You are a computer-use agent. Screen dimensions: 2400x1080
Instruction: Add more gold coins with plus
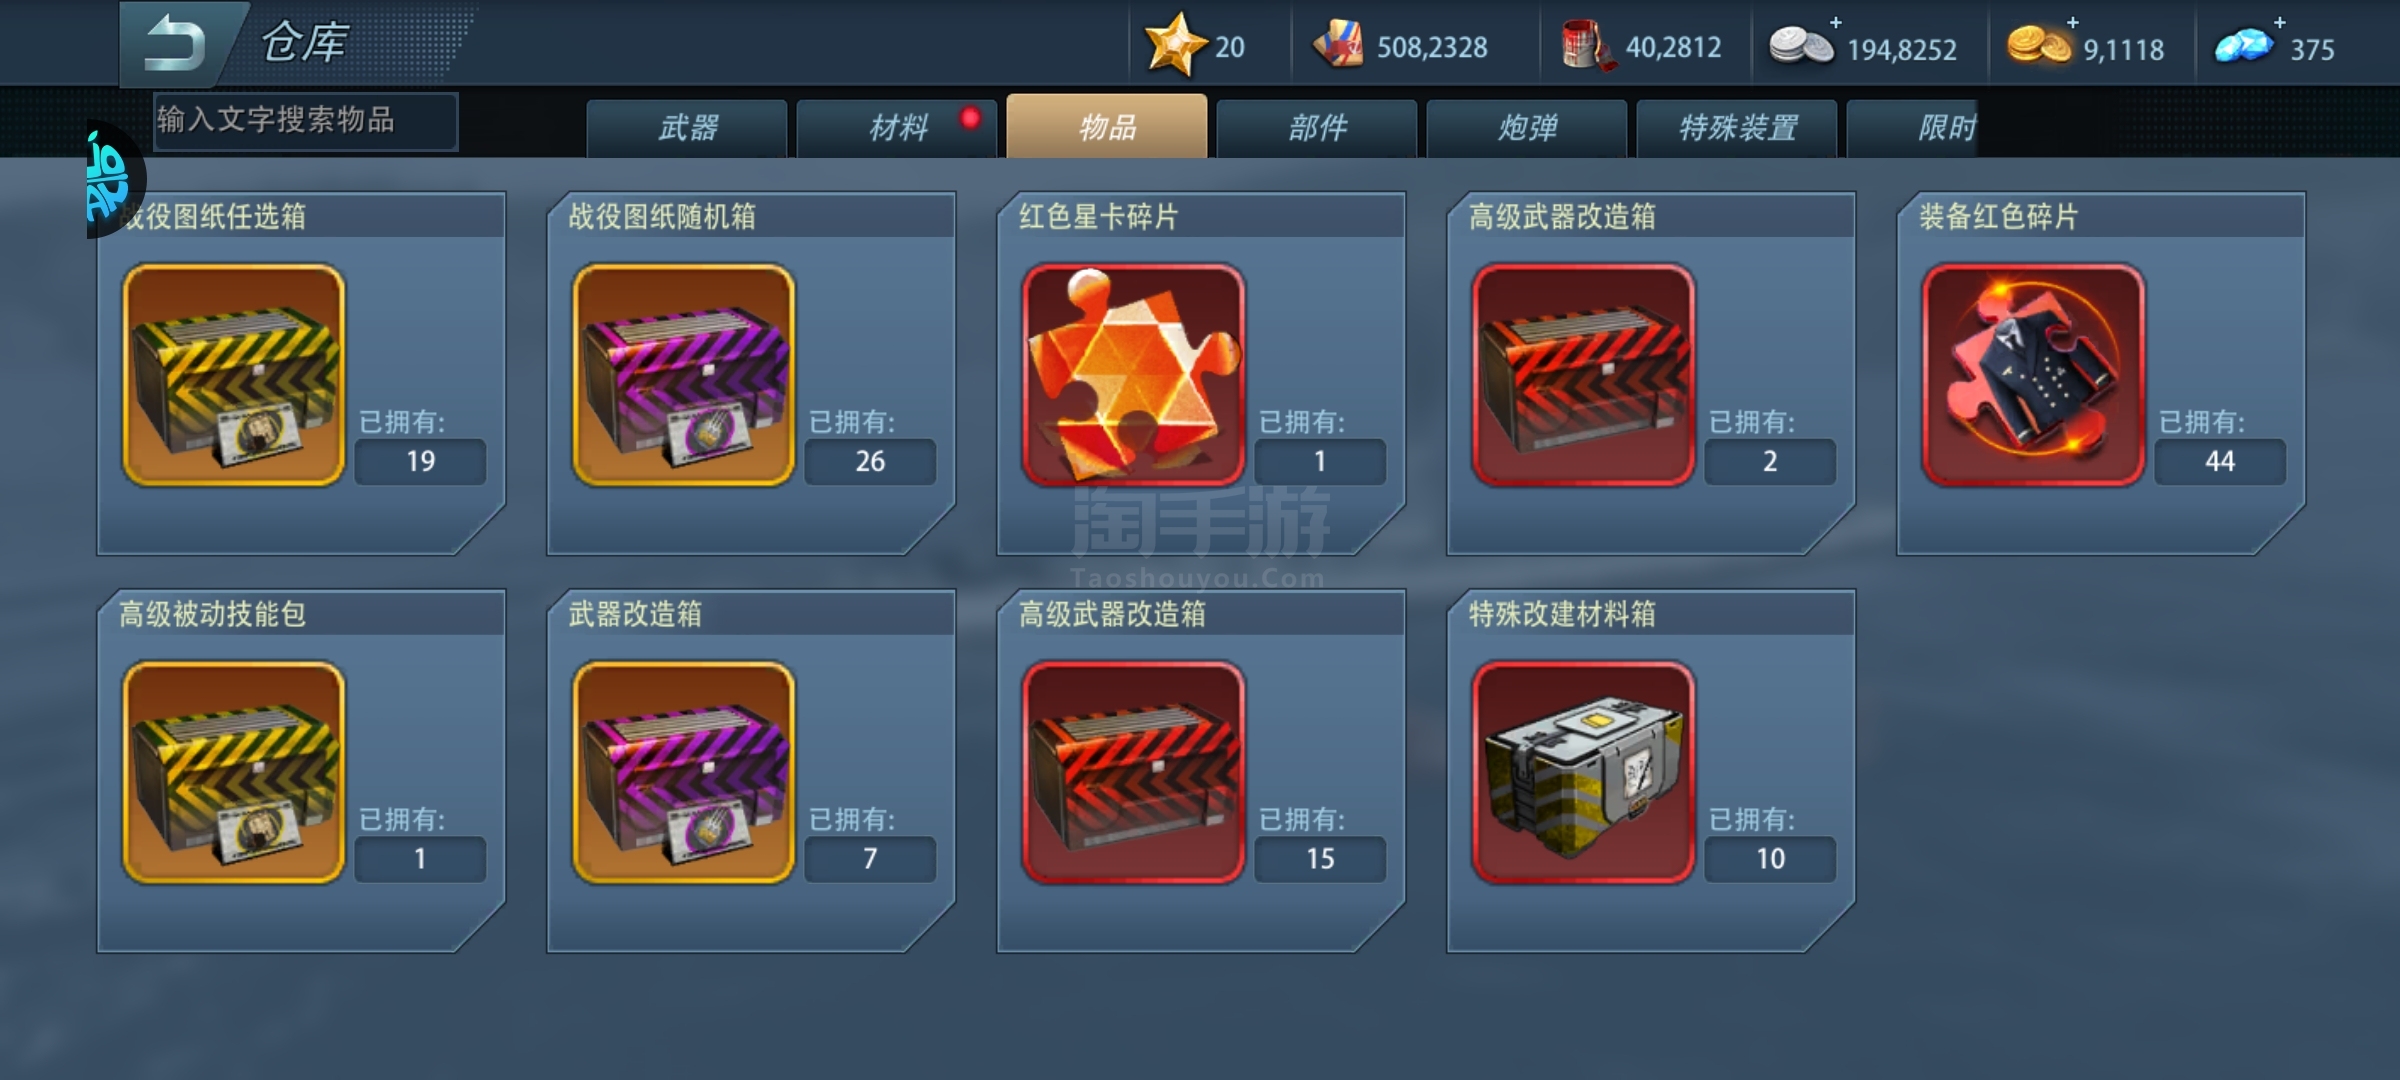click(2072, 22)
